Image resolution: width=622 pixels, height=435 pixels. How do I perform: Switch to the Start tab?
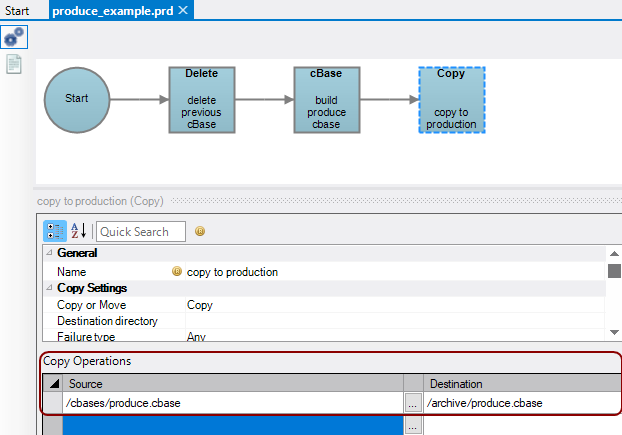click(18, 11)
